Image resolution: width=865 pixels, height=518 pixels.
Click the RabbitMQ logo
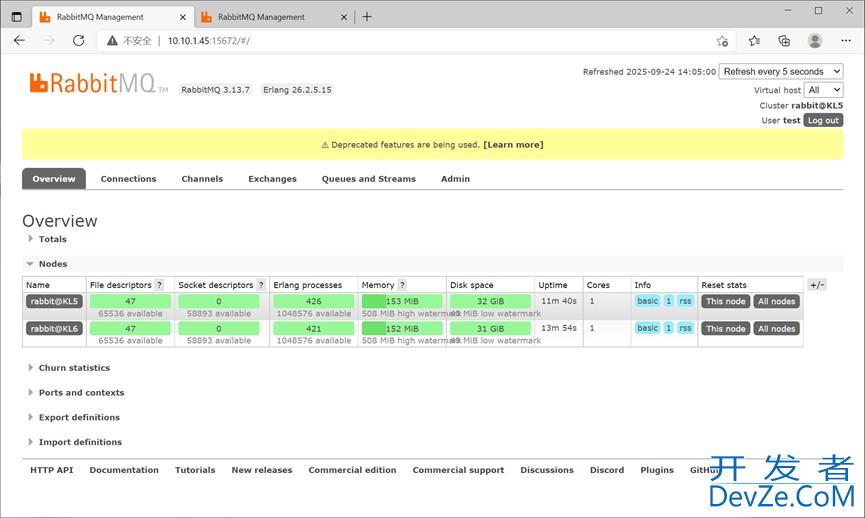point(98,83)
